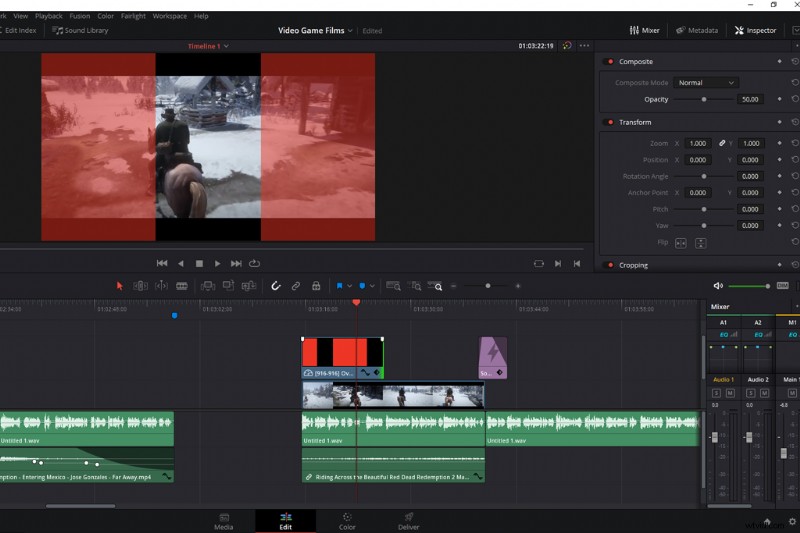Image resolution: width=800 pixels, height=533 pixels.
Task: Open the Sound Library panel
Action: tap(81, 31)
